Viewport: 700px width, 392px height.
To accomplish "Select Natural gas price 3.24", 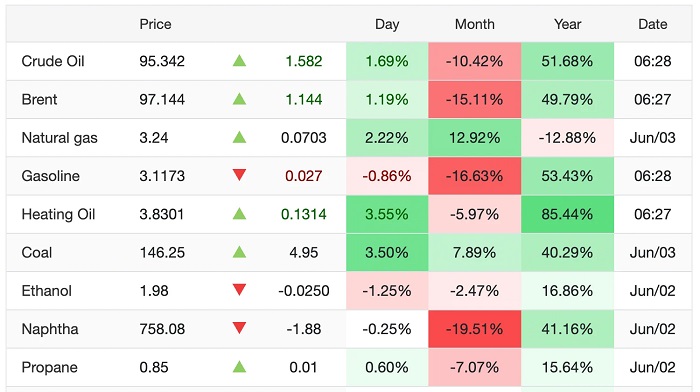I will (154, 138).
